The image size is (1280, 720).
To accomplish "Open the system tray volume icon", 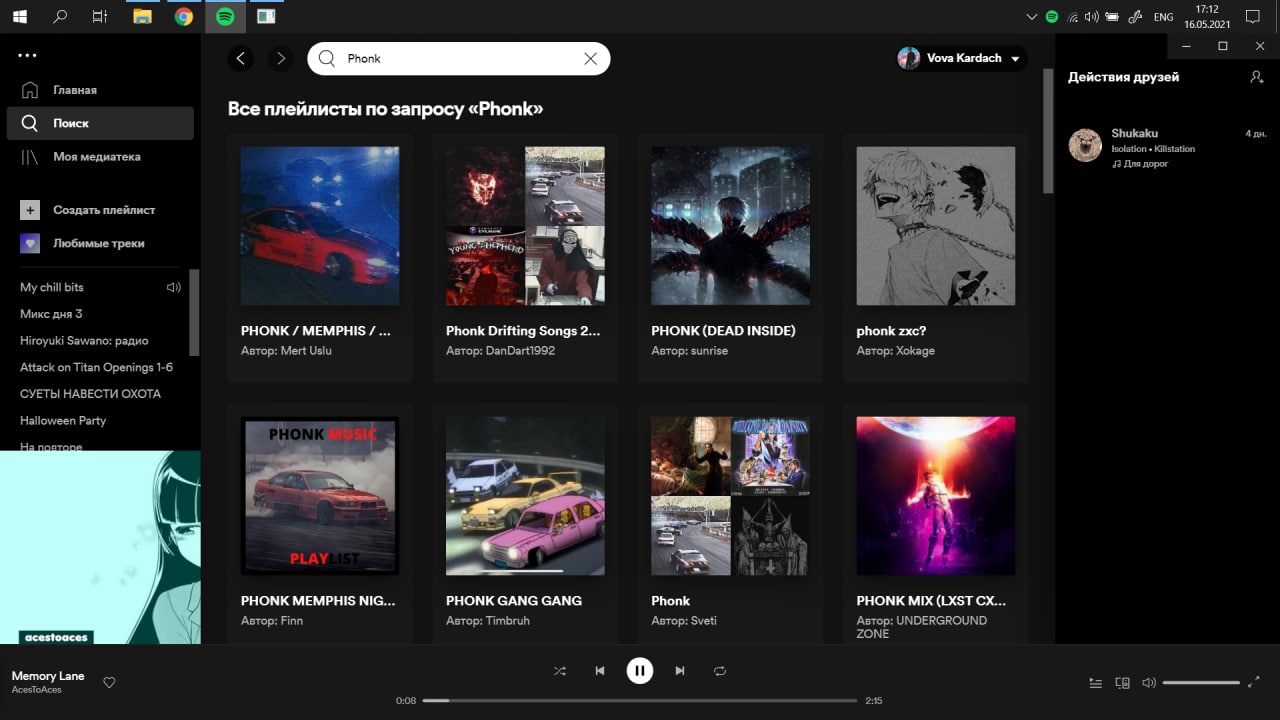I will tap(1092, 17).
